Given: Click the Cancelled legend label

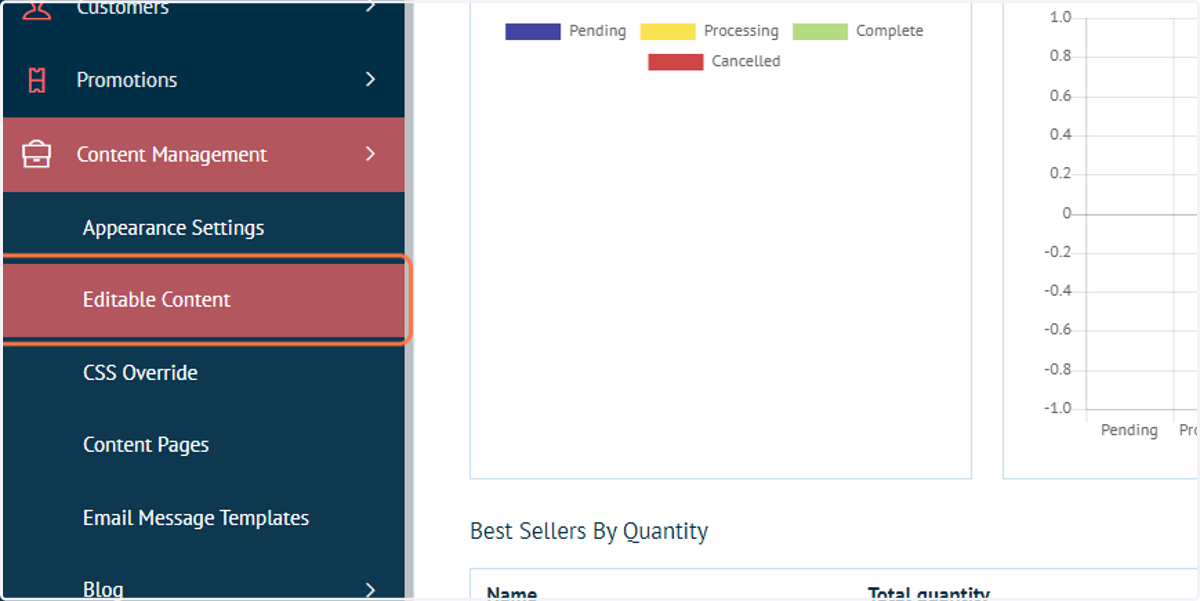Looking at the screenshot, I should pyautogui.click(x=746, y=61).
